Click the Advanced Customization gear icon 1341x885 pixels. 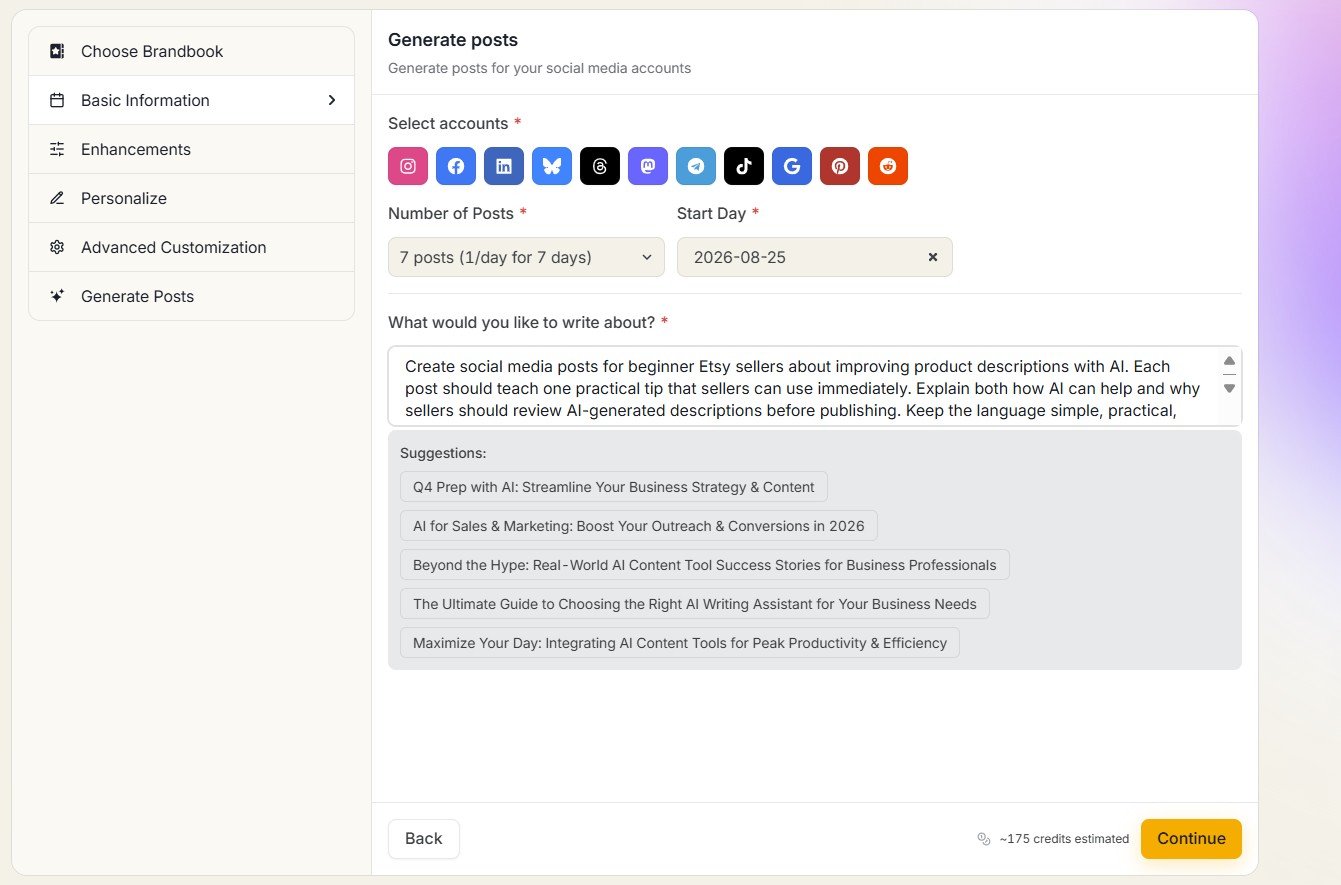pyautogui.click(x=57, y=247)
